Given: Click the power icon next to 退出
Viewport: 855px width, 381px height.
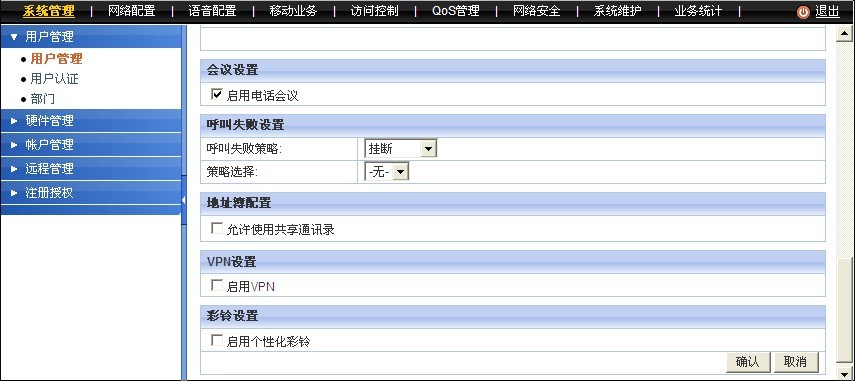Looking at the screenshot, I should coord(803,12).
